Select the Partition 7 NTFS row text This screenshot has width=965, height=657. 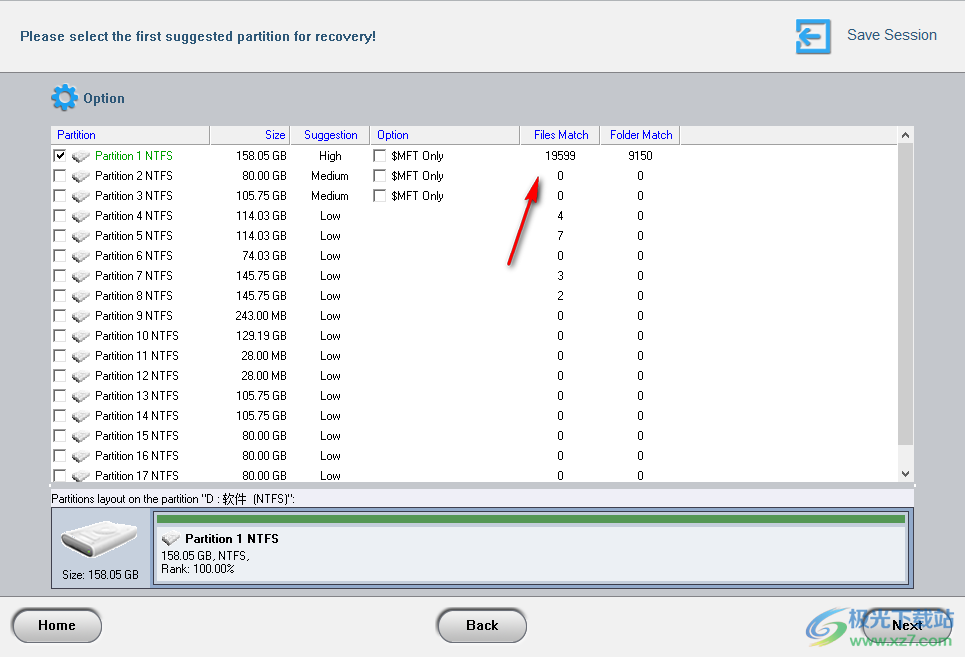[134, 276]
